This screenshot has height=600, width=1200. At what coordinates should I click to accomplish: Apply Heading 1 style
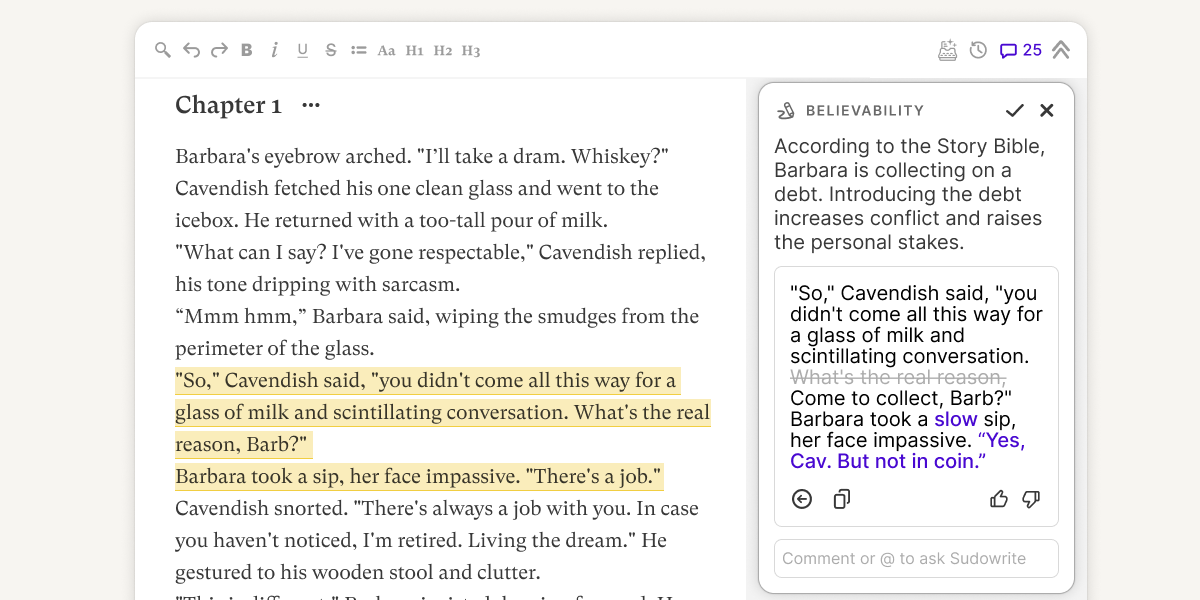click(415, 51)
